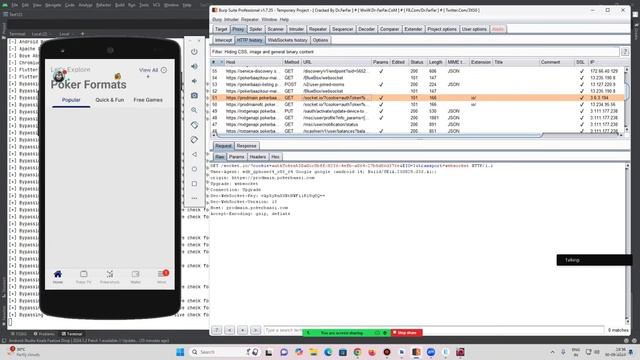Click the Burp search term input field
Screen dimensions: 640x360
tap(434, 330)
